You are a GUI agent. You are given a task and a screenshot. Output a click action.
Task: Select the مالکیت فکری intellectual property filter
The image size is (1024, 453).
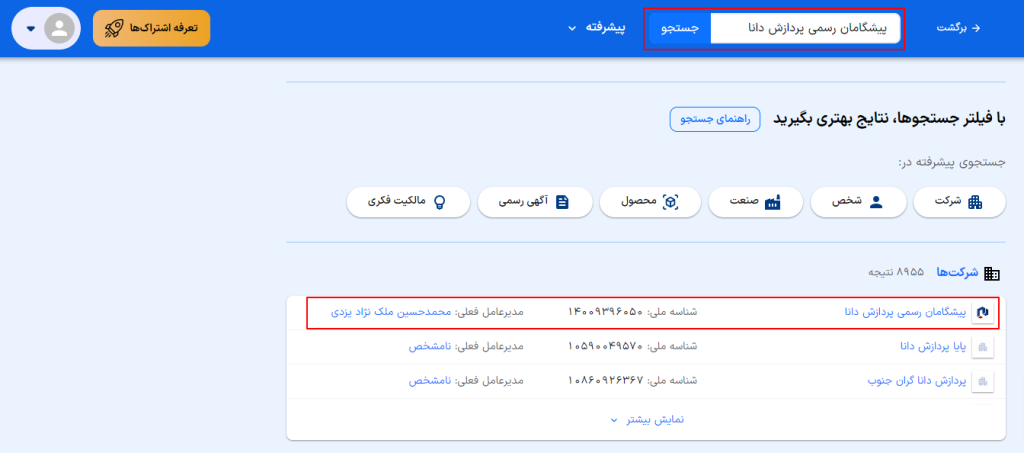click(x=408, y=202)
